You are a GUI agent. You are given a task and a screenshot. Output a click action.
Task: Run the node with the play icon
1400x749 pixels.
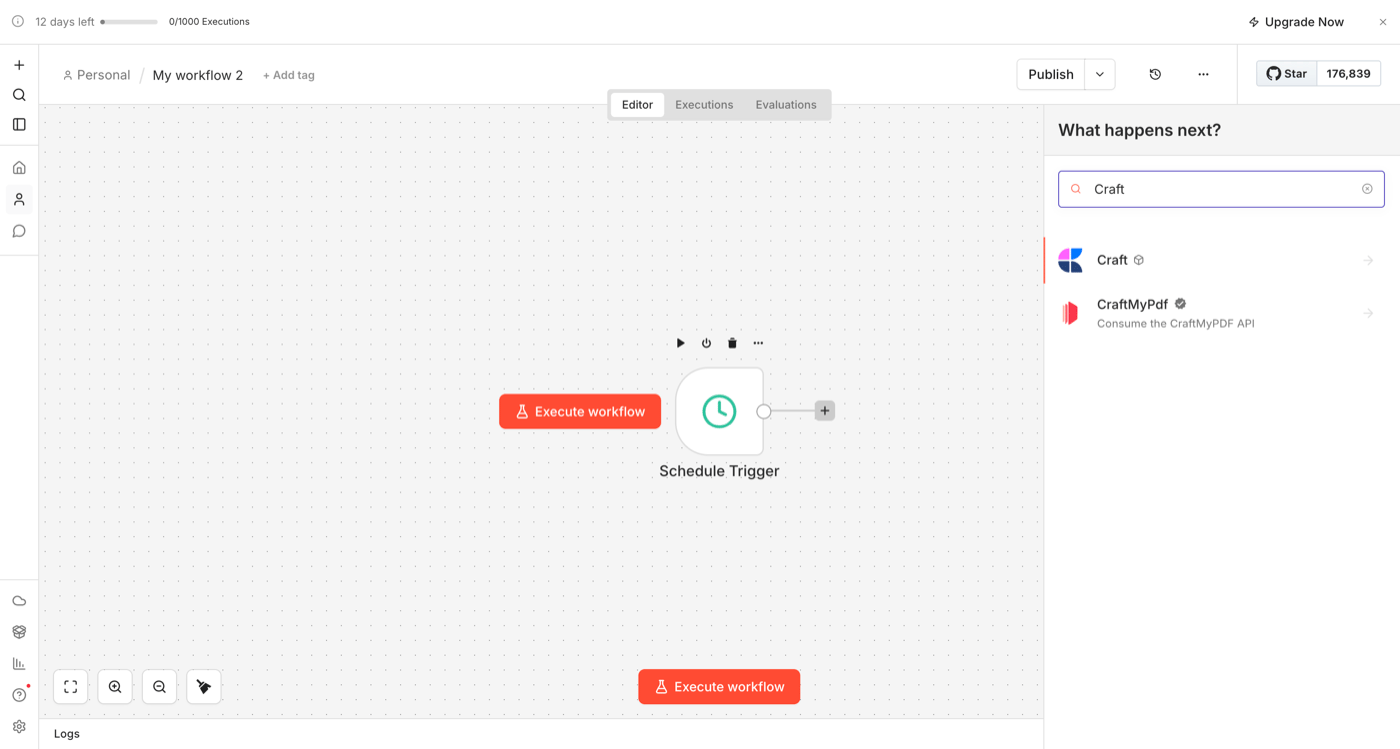click(680, 343)
